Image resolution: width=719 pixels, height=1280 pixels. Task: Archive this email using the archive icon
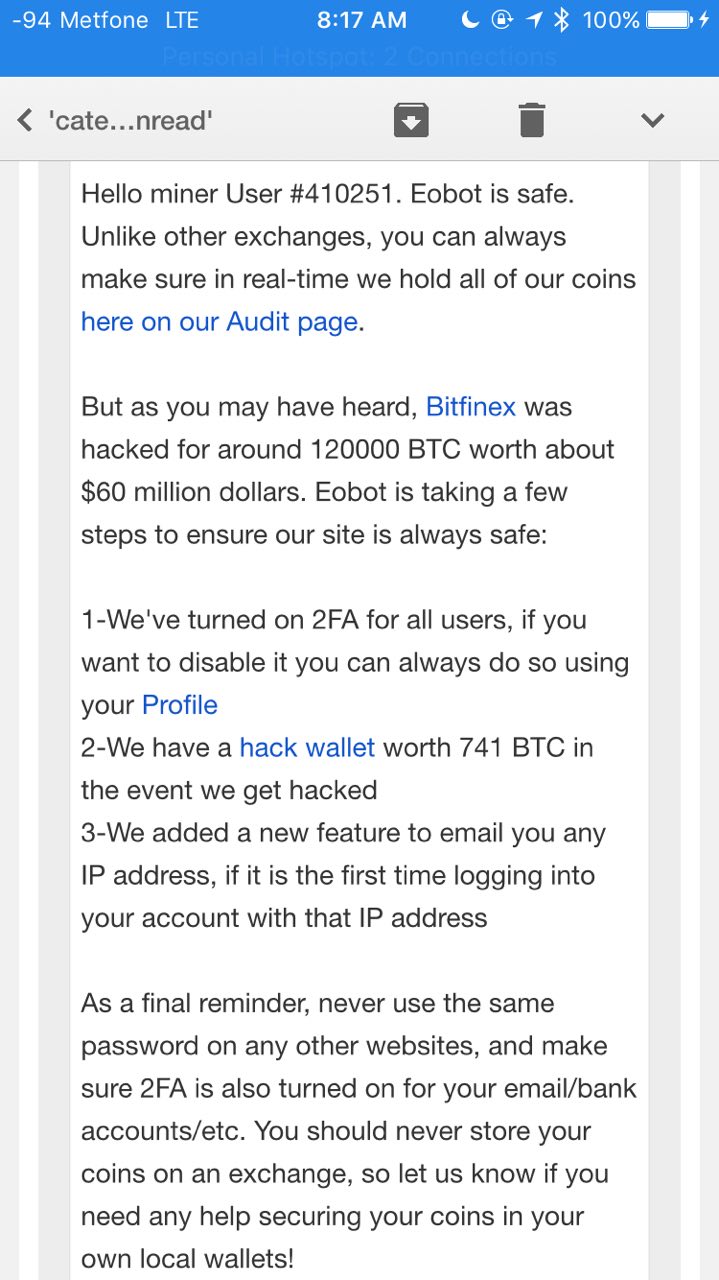pos(411,120)
